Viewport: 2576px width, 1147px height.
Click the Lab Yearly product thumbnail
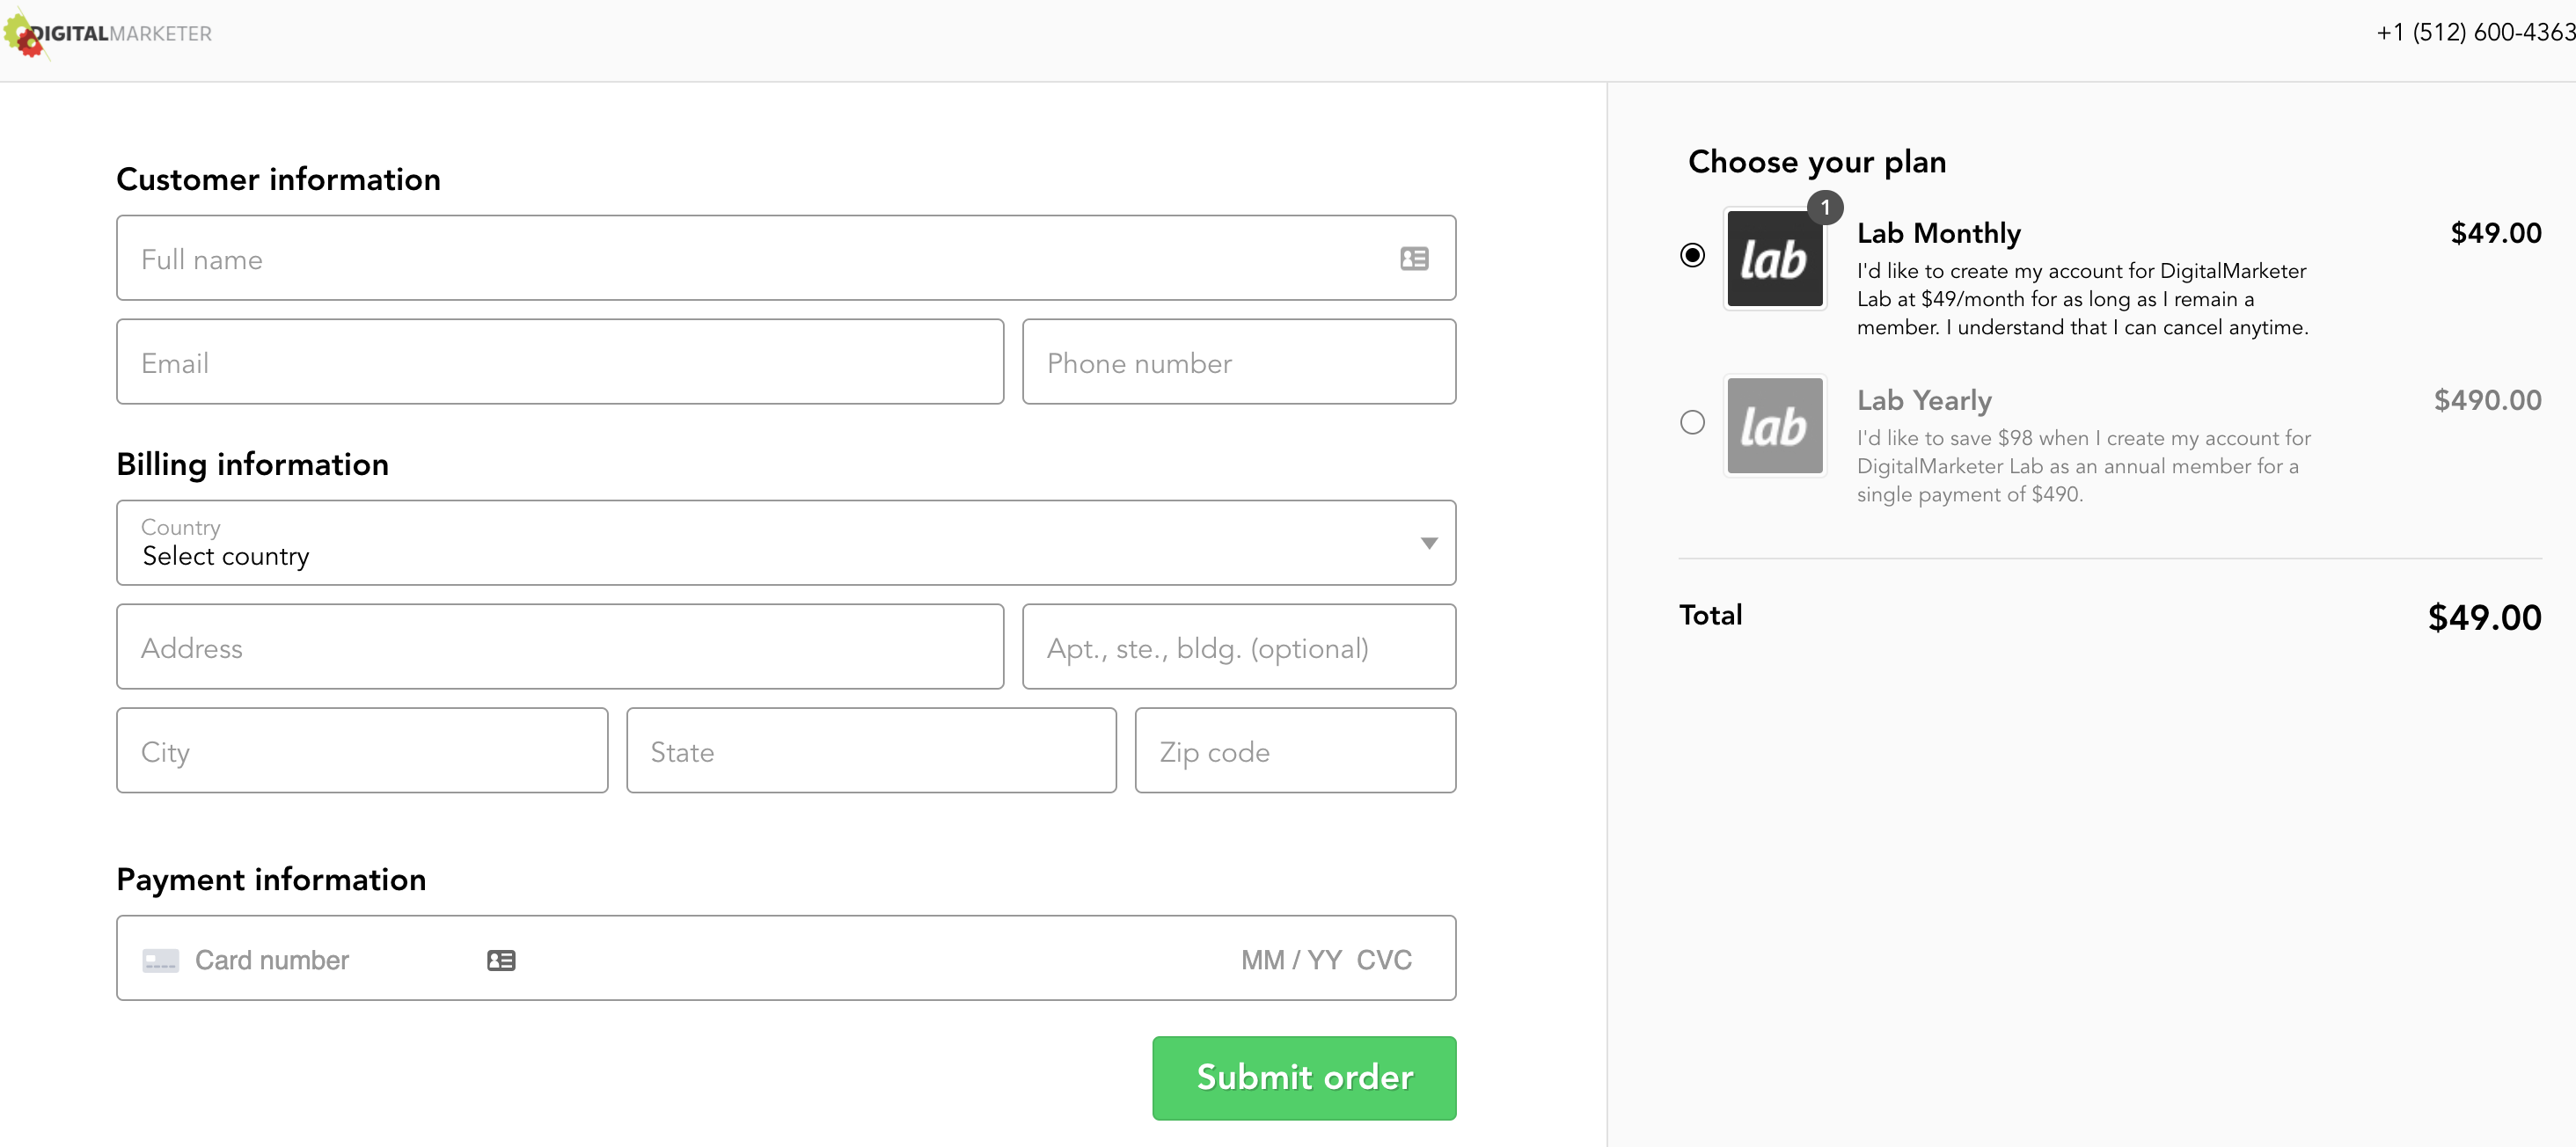(x=1774, y=425)
